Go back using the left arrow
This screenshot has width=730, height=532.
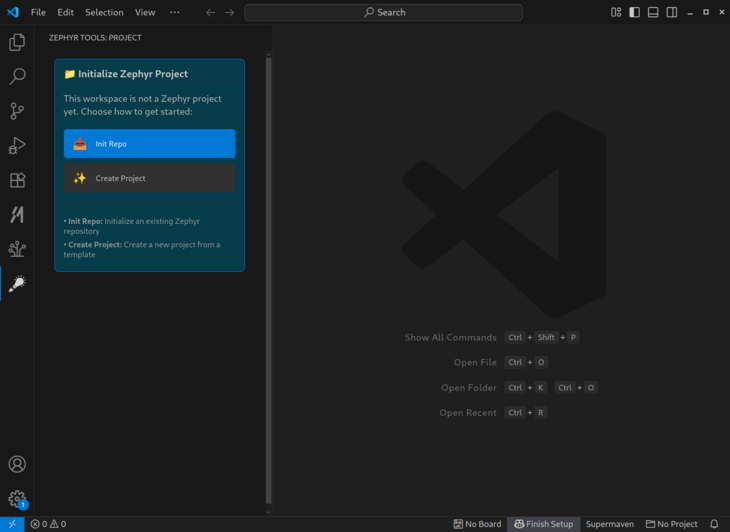210,13
